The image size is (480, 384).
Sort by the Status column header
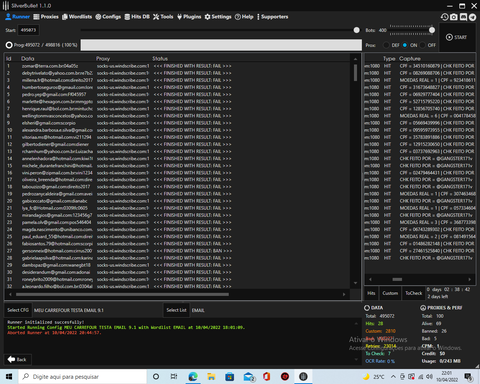(x=160, y=58)
